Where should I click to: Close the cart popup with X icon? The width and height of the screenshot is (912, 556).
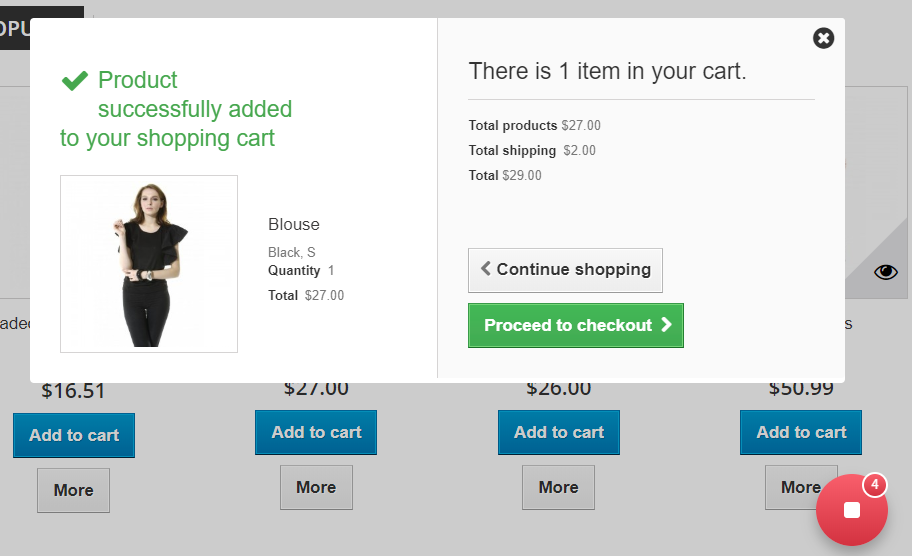click(x=823, y=38)
